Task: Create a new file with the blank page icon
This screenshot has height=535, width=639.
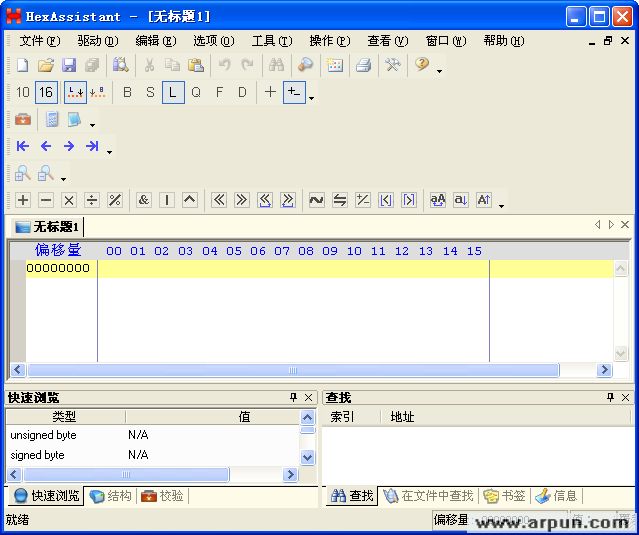Action: [23, 65]
